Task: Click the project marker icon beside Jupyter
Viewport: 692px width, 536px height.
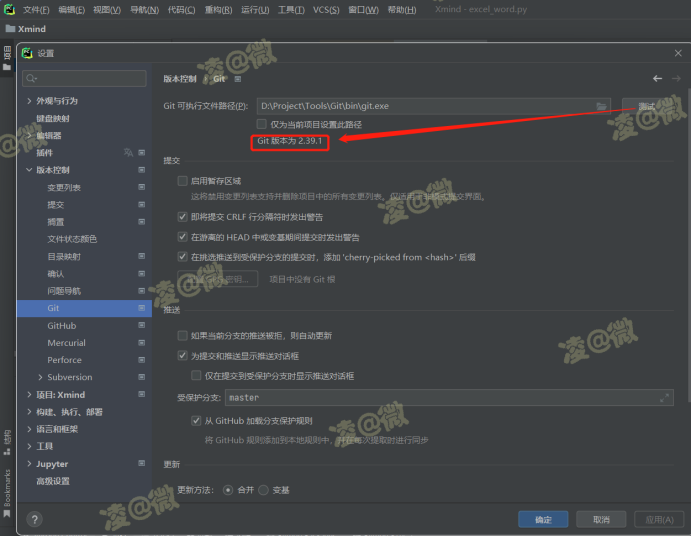Action: (x=142, y=463)
